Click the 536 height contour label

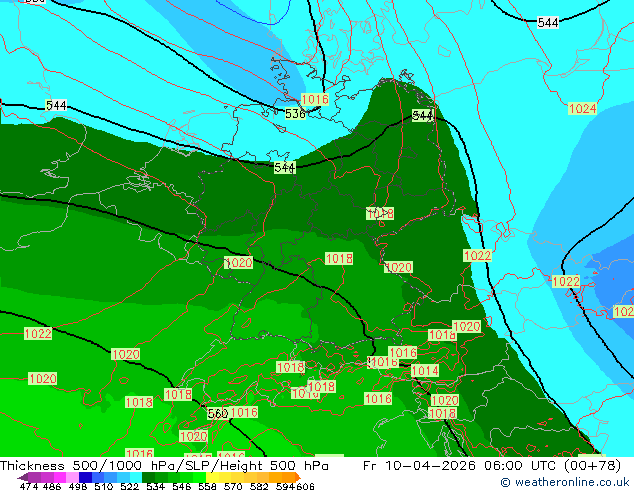(x=295, y=114)
